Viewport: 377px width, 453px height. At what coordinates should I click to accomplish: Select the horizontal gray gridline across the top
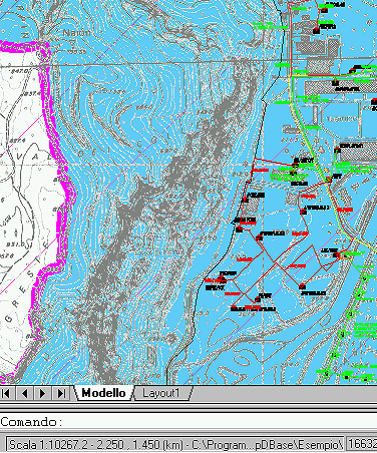188,63
